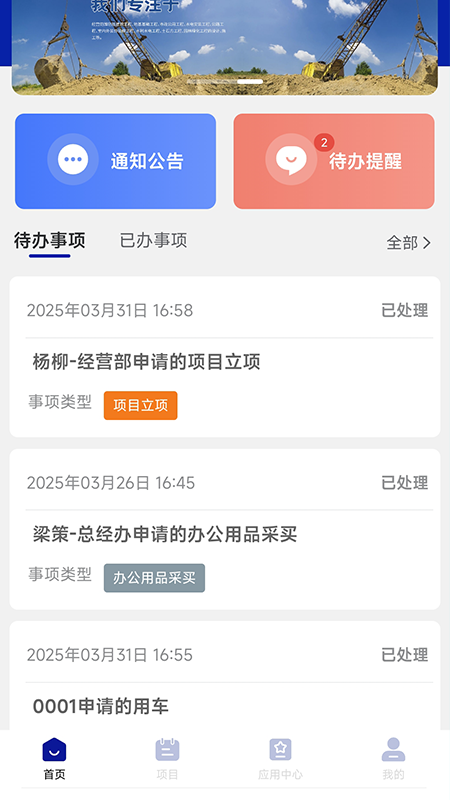
Task: Open the 通知公告 blue card
Action: (115, 161)
